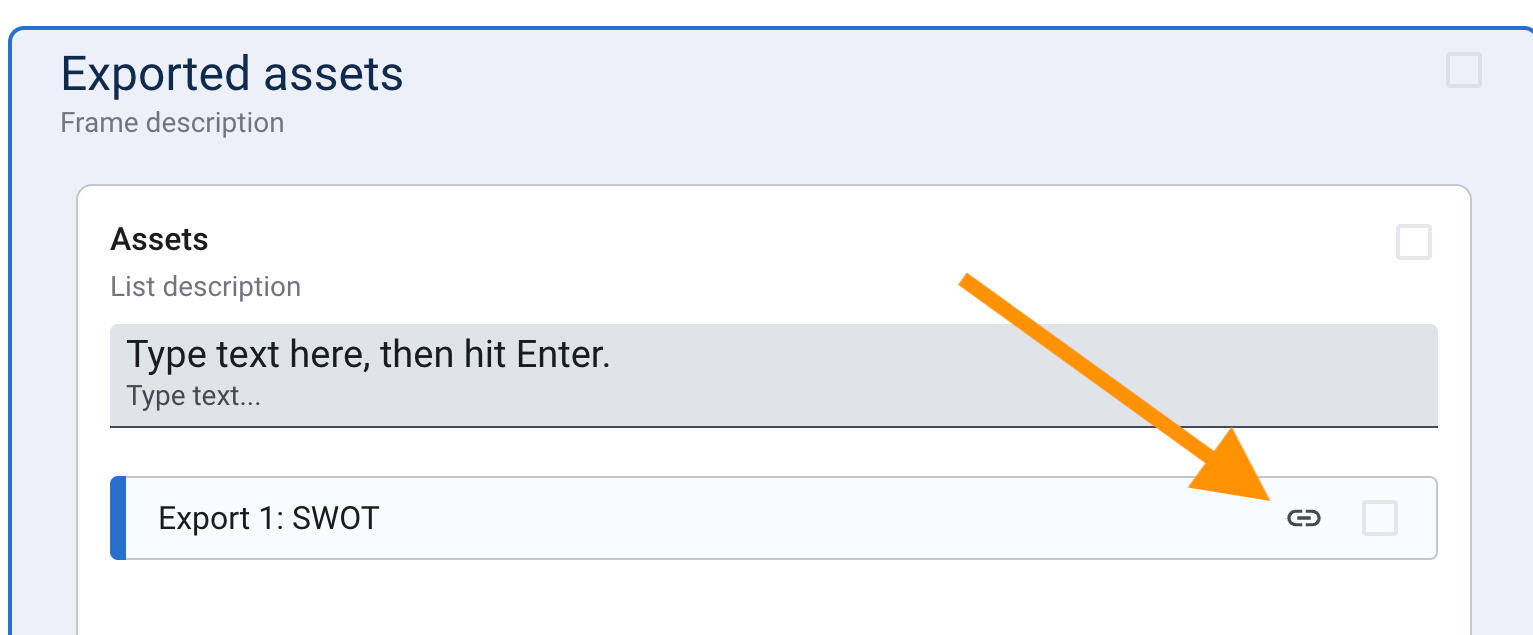This screenshot has width=1533, height=635.
Task: Click the blue bar left of Export 1
Action: [x=118, y=518]
